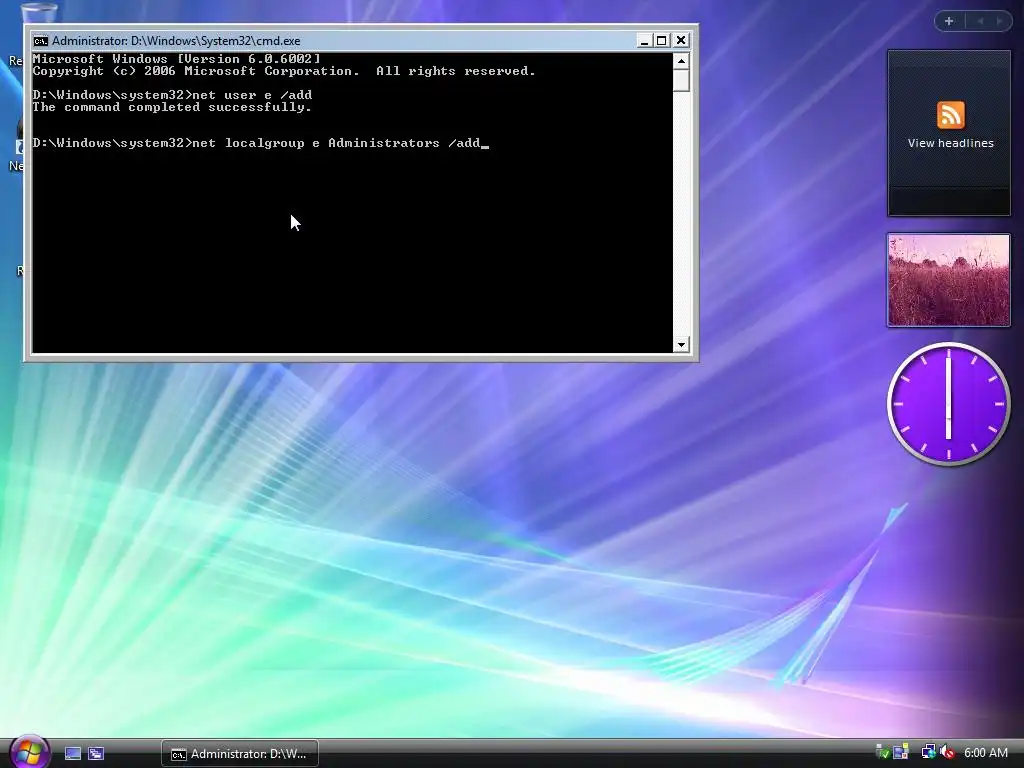Click the purple clock gadget

pyautogui.click(x=948, y=404)
